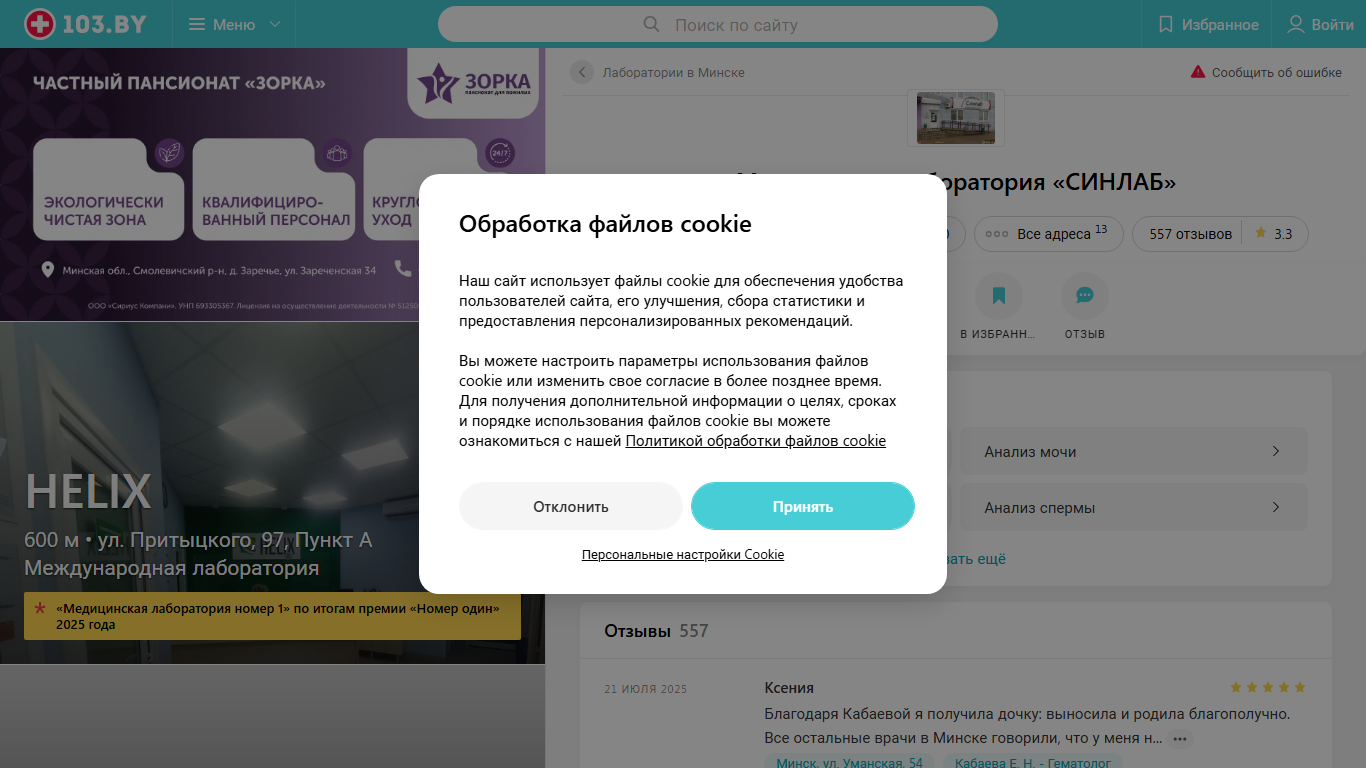
Task: Open the СИНЛАБ lab photo thumbnail
Action: (956, 118)
